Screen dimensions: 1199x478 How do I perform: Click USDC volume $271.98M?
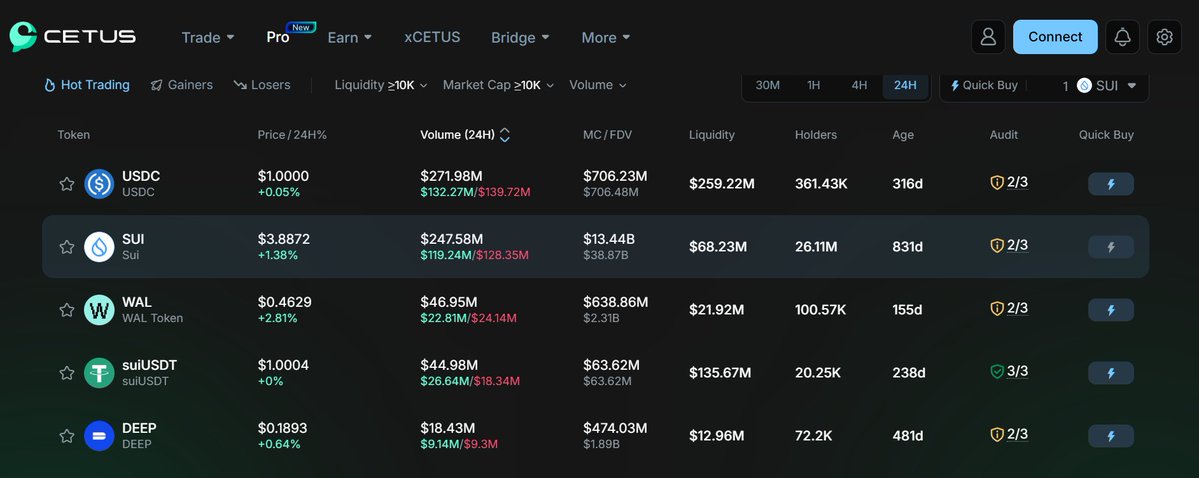pyautogui.click(x=451, y=176)
